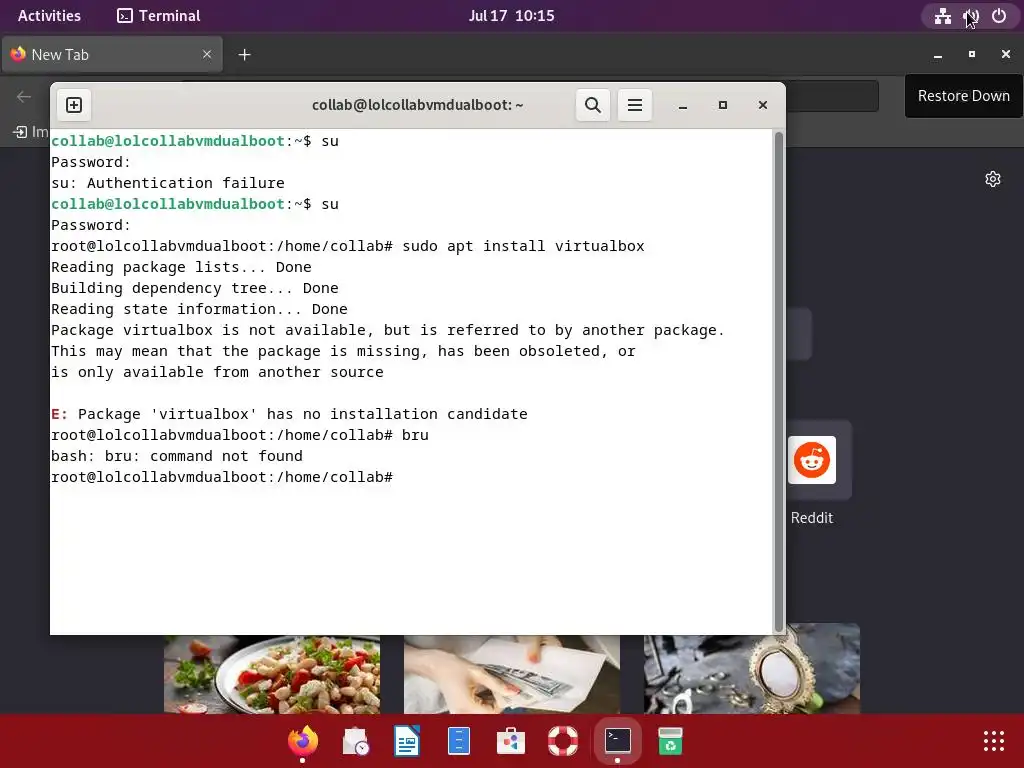Click the Reddit label under the tile
Screen dimensions: 1024x768
click(812, 518)
